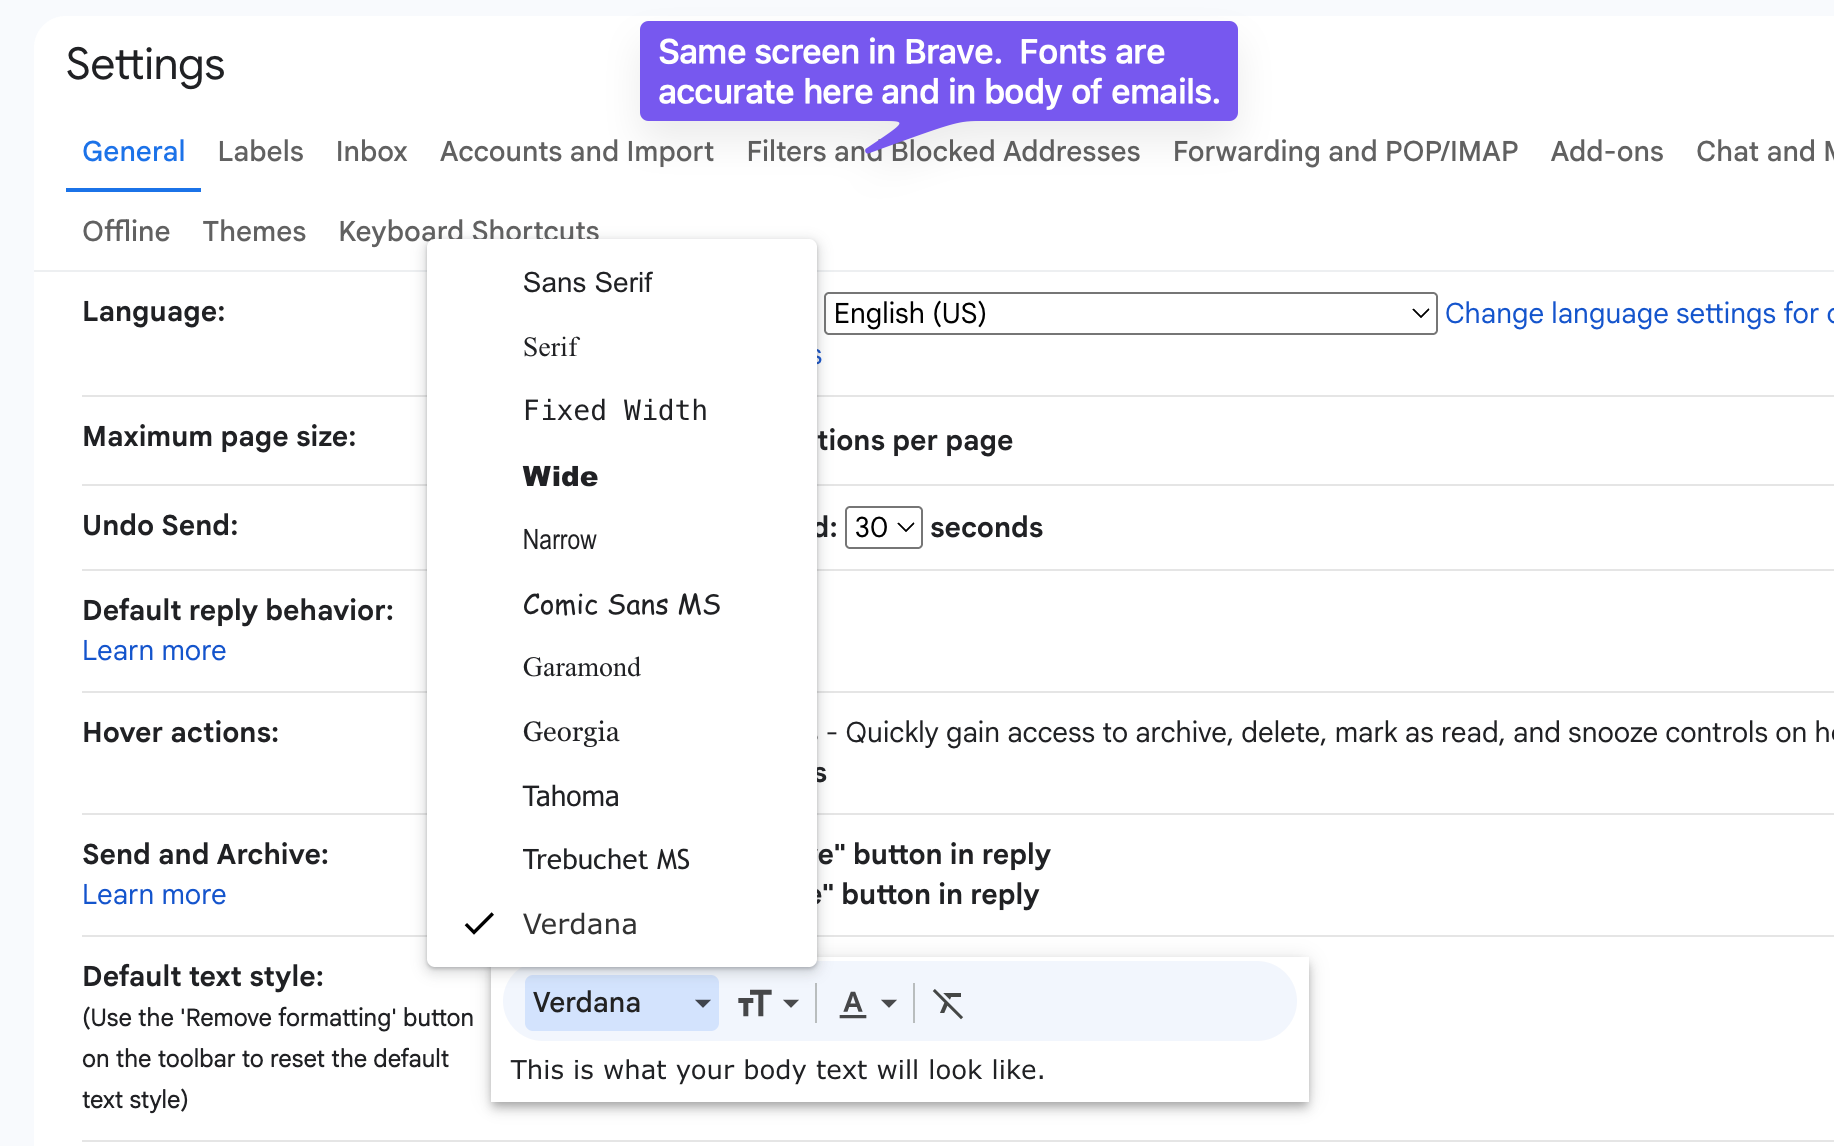Click the Remove formatting icon
The image size is (1834, 1146).
pyautogui.click(x=947, y=1003)
